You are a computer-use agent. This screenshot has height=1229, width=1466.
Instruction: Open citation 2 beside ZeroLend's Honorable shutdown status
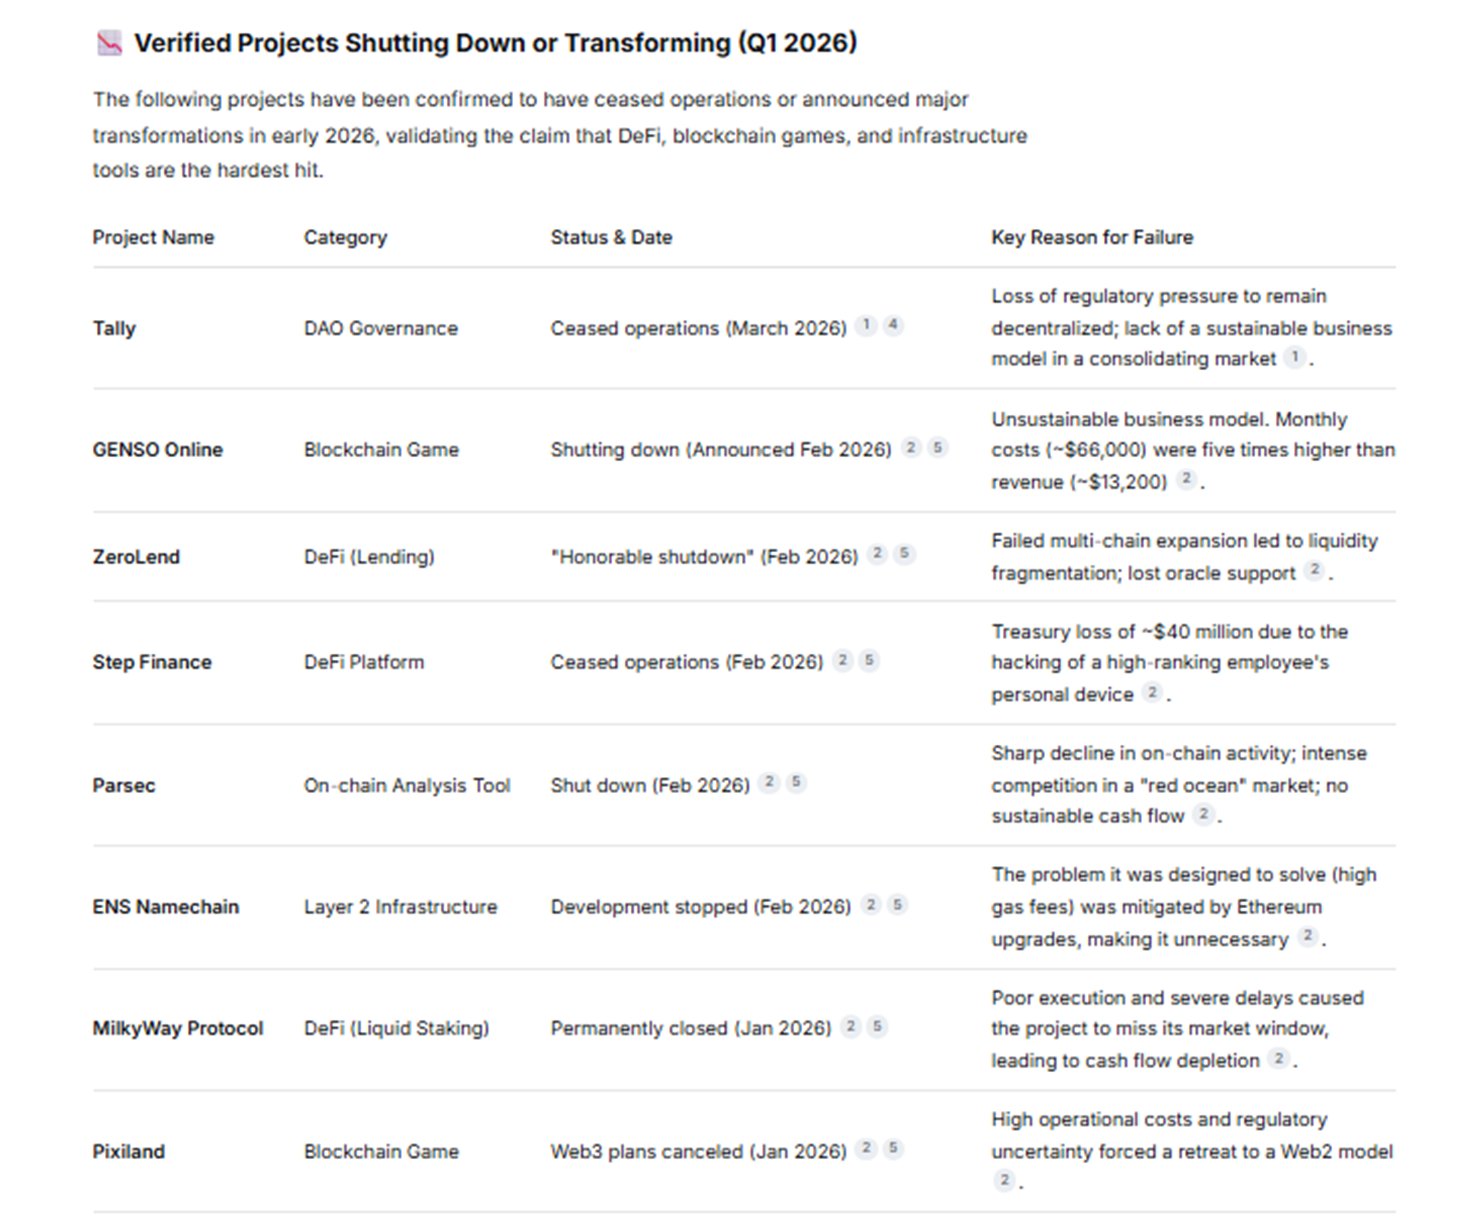[877, 553]
